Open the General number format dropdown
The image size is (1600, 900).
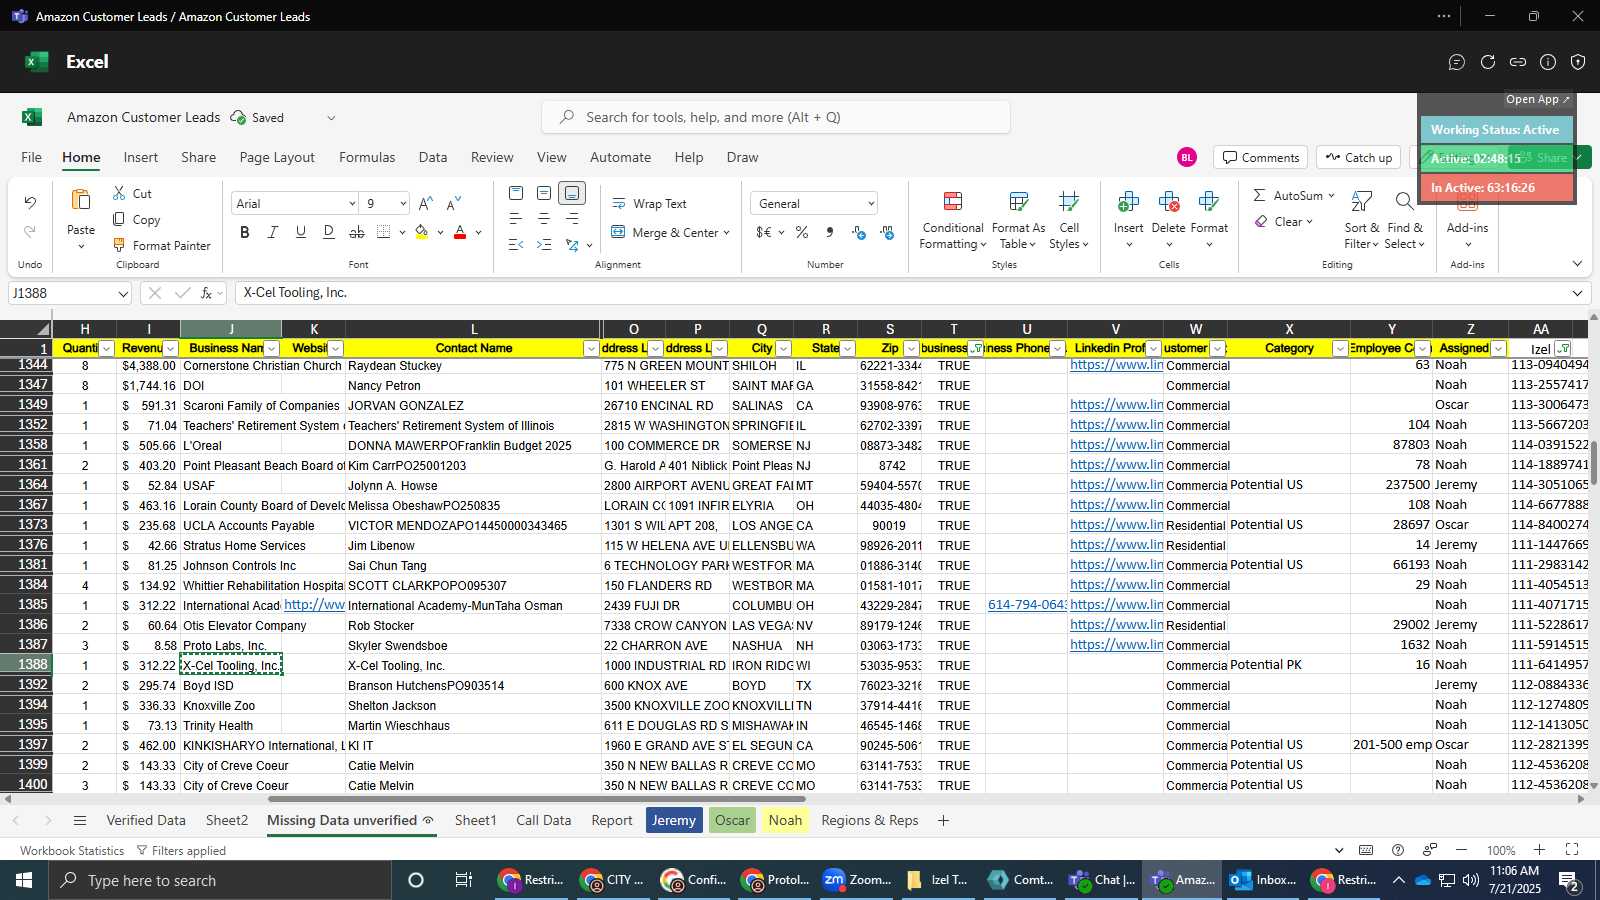871,203
